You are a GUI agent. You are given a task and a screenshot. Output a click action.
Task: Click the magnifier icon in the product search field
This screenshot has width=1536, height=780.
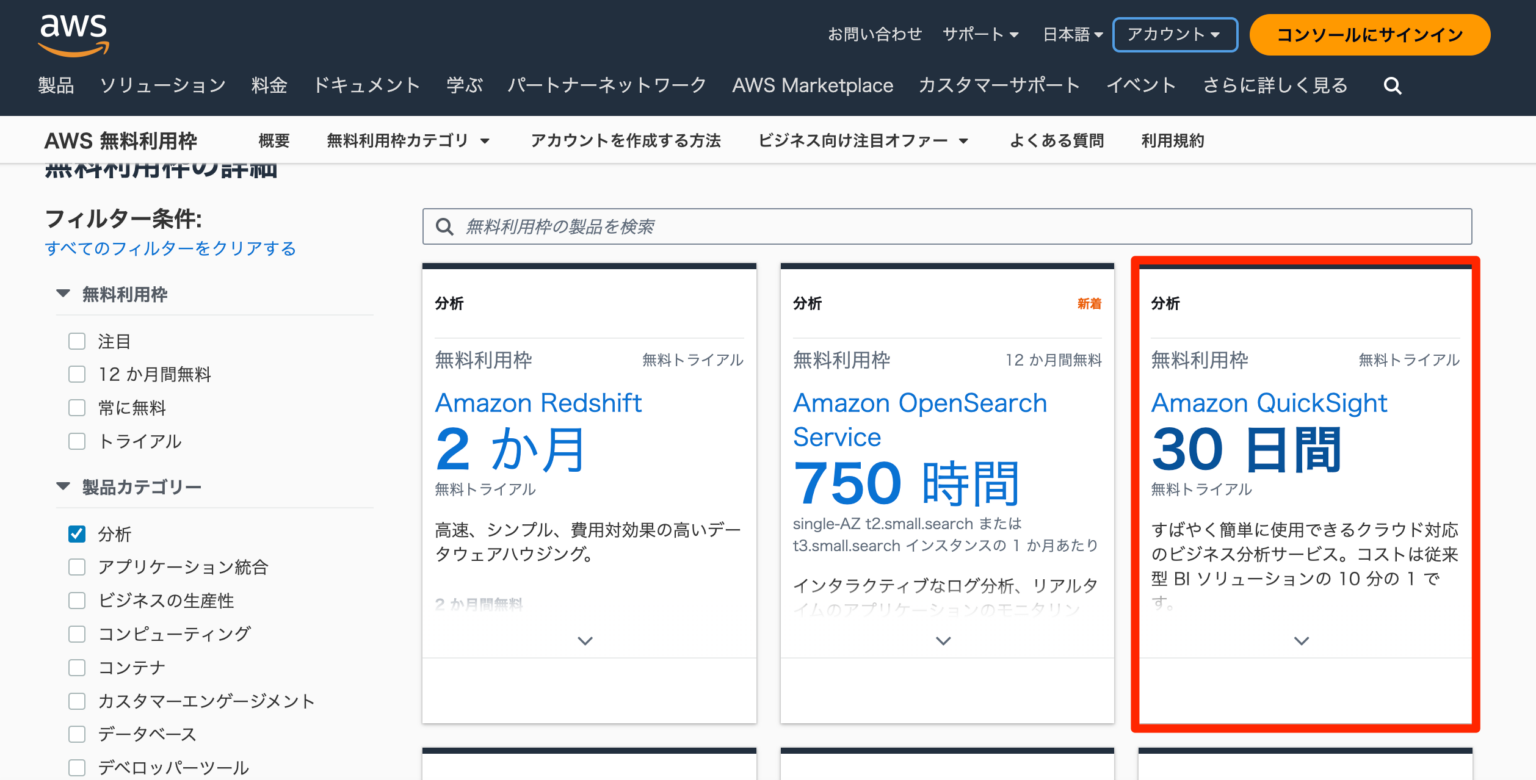coord(445,226)
